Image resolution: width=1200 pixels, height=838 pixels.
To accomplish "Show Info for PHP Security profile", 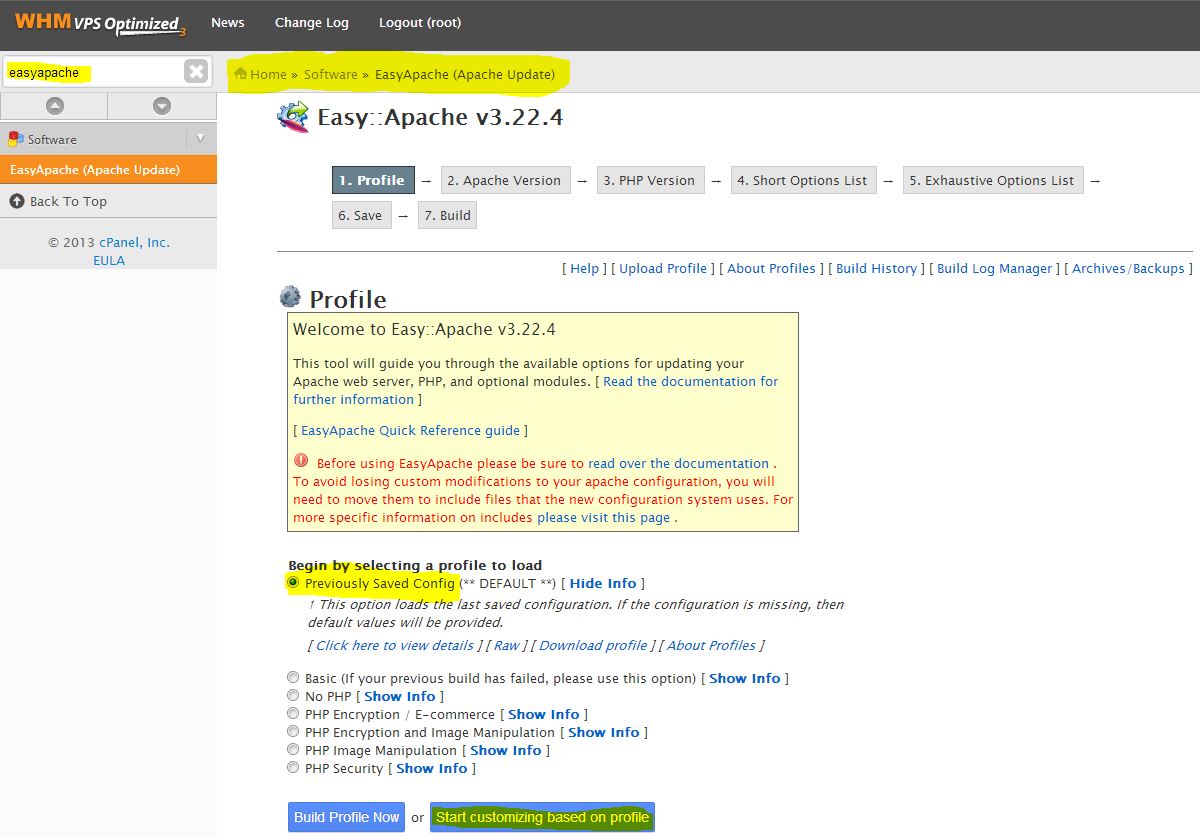I will (x=432, y=768).
